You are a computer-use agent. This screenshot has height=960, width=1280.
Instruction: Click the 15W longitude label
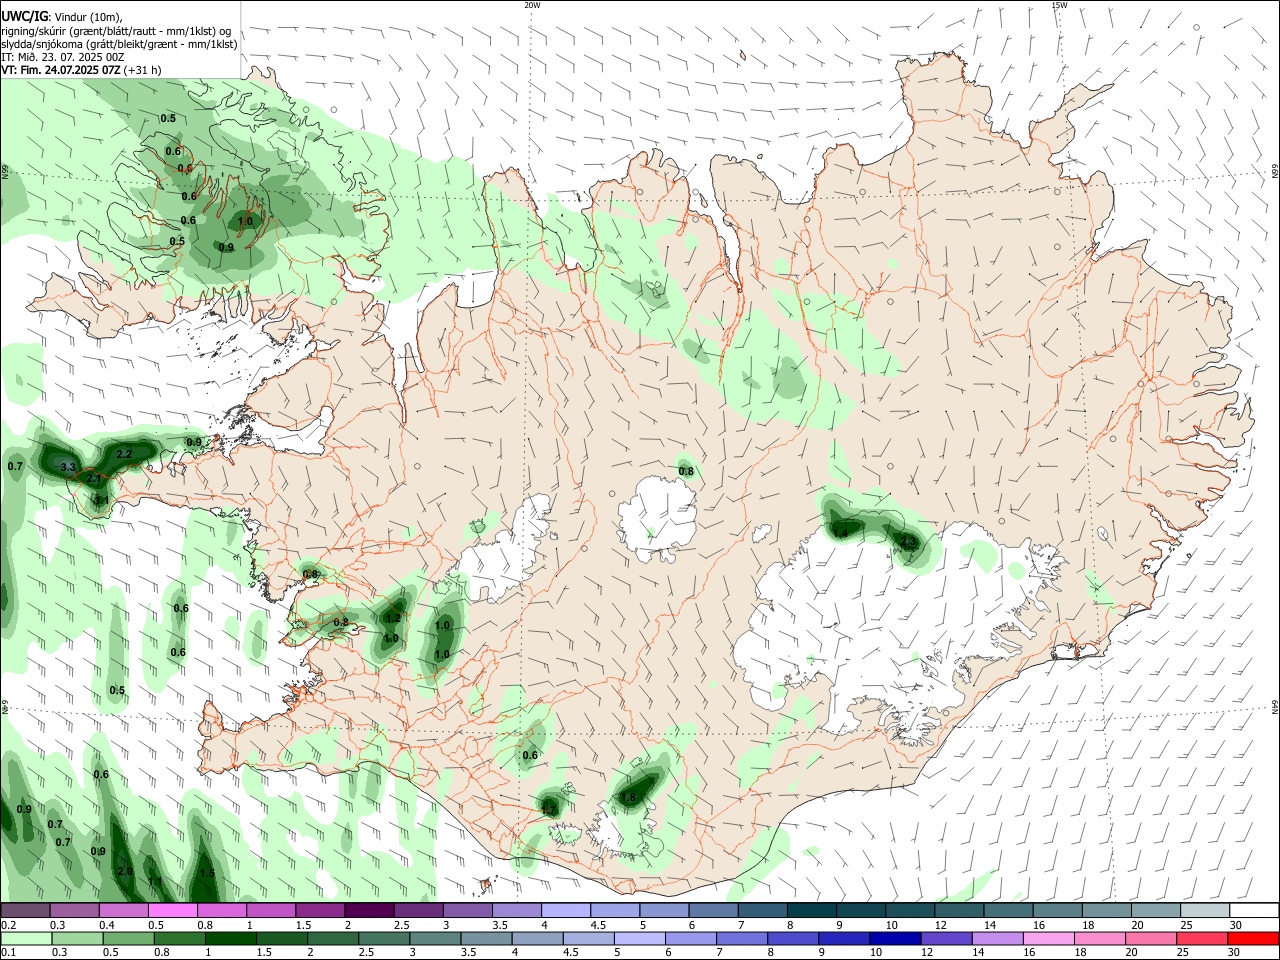coord(1058,5)
